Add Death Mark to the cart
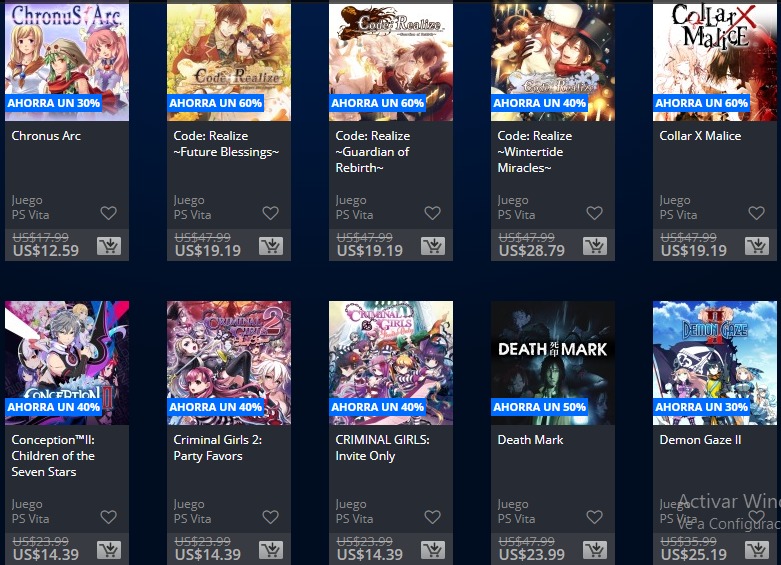Viewport: 781px width, 565px height. pyautogui.click(x=595, y=550)
